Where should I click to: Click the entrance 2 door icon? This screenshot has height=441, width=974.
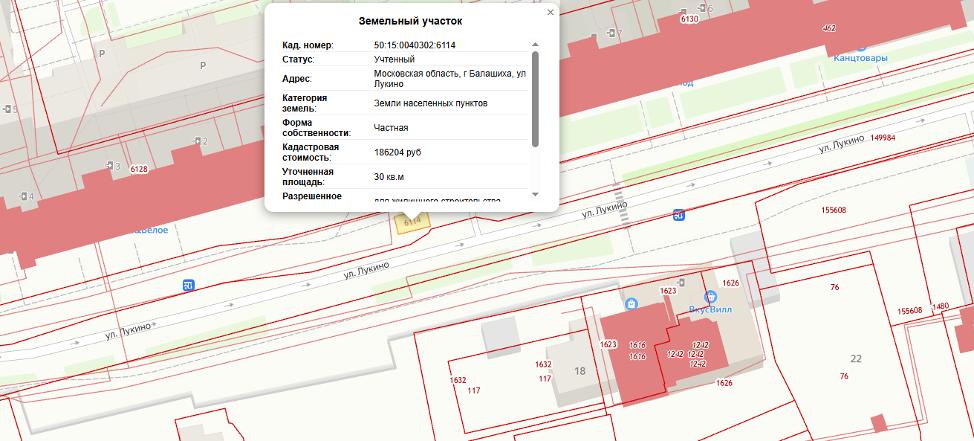click(196, 141)
